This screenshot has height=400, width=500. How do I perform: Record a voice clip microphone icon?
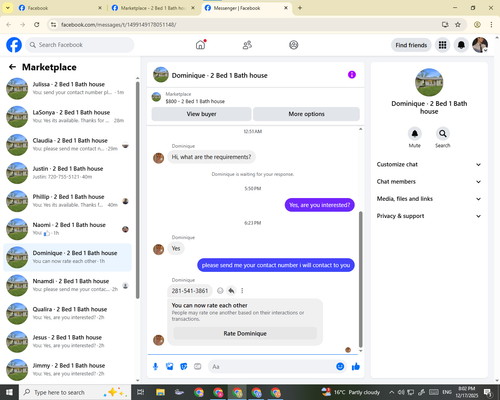155,367
